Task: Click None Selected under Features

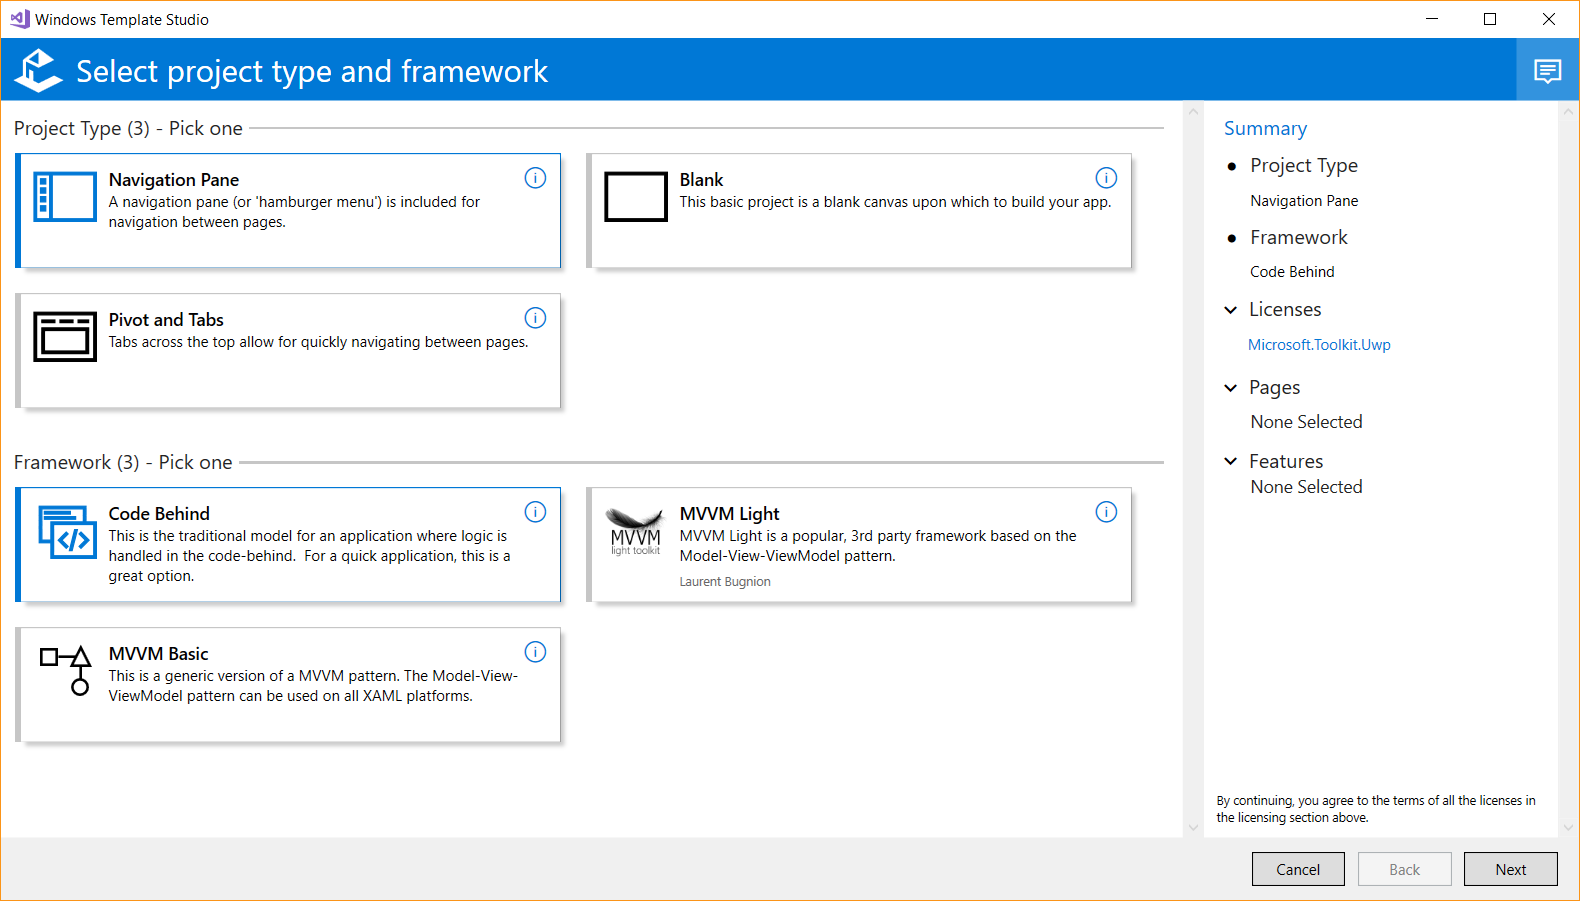Action: [1306, 487]
